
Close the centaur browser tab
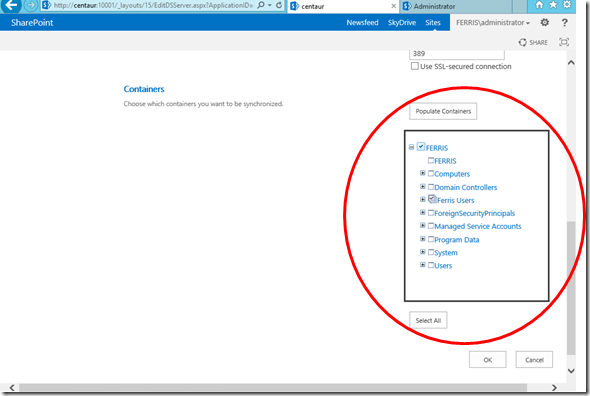(x=393, y=6)
